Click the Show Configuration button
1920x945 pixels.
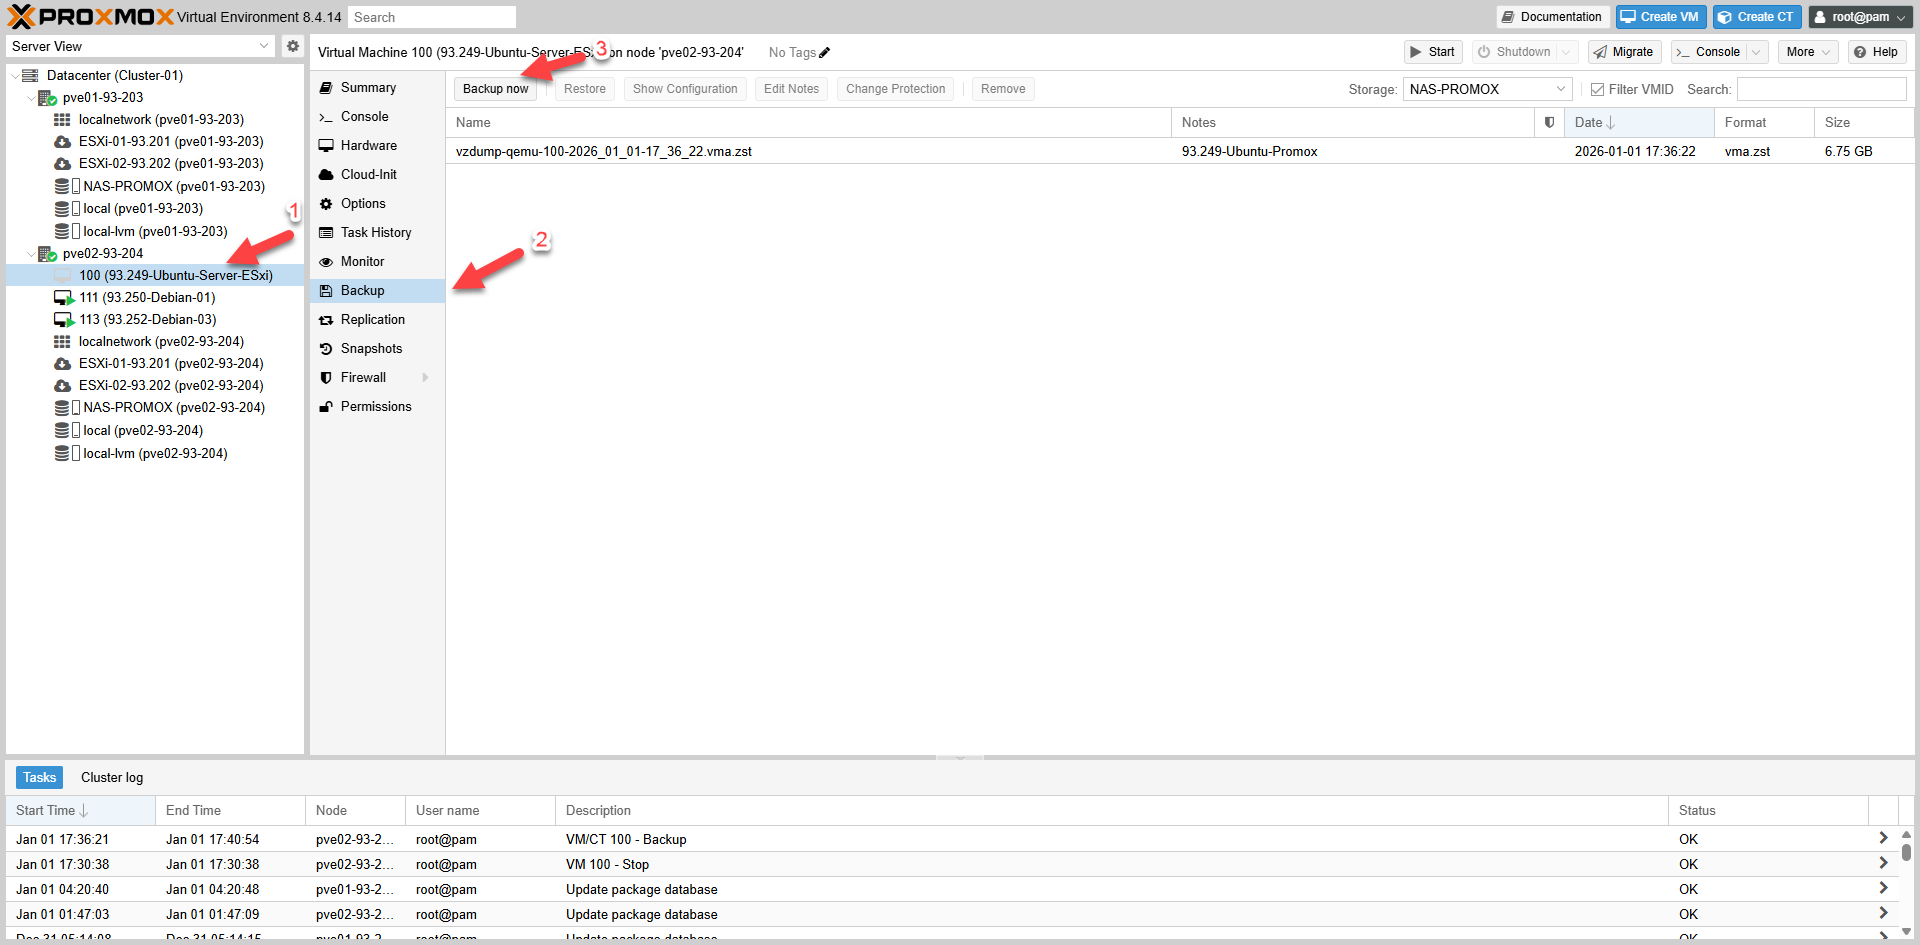coord(684,88)
